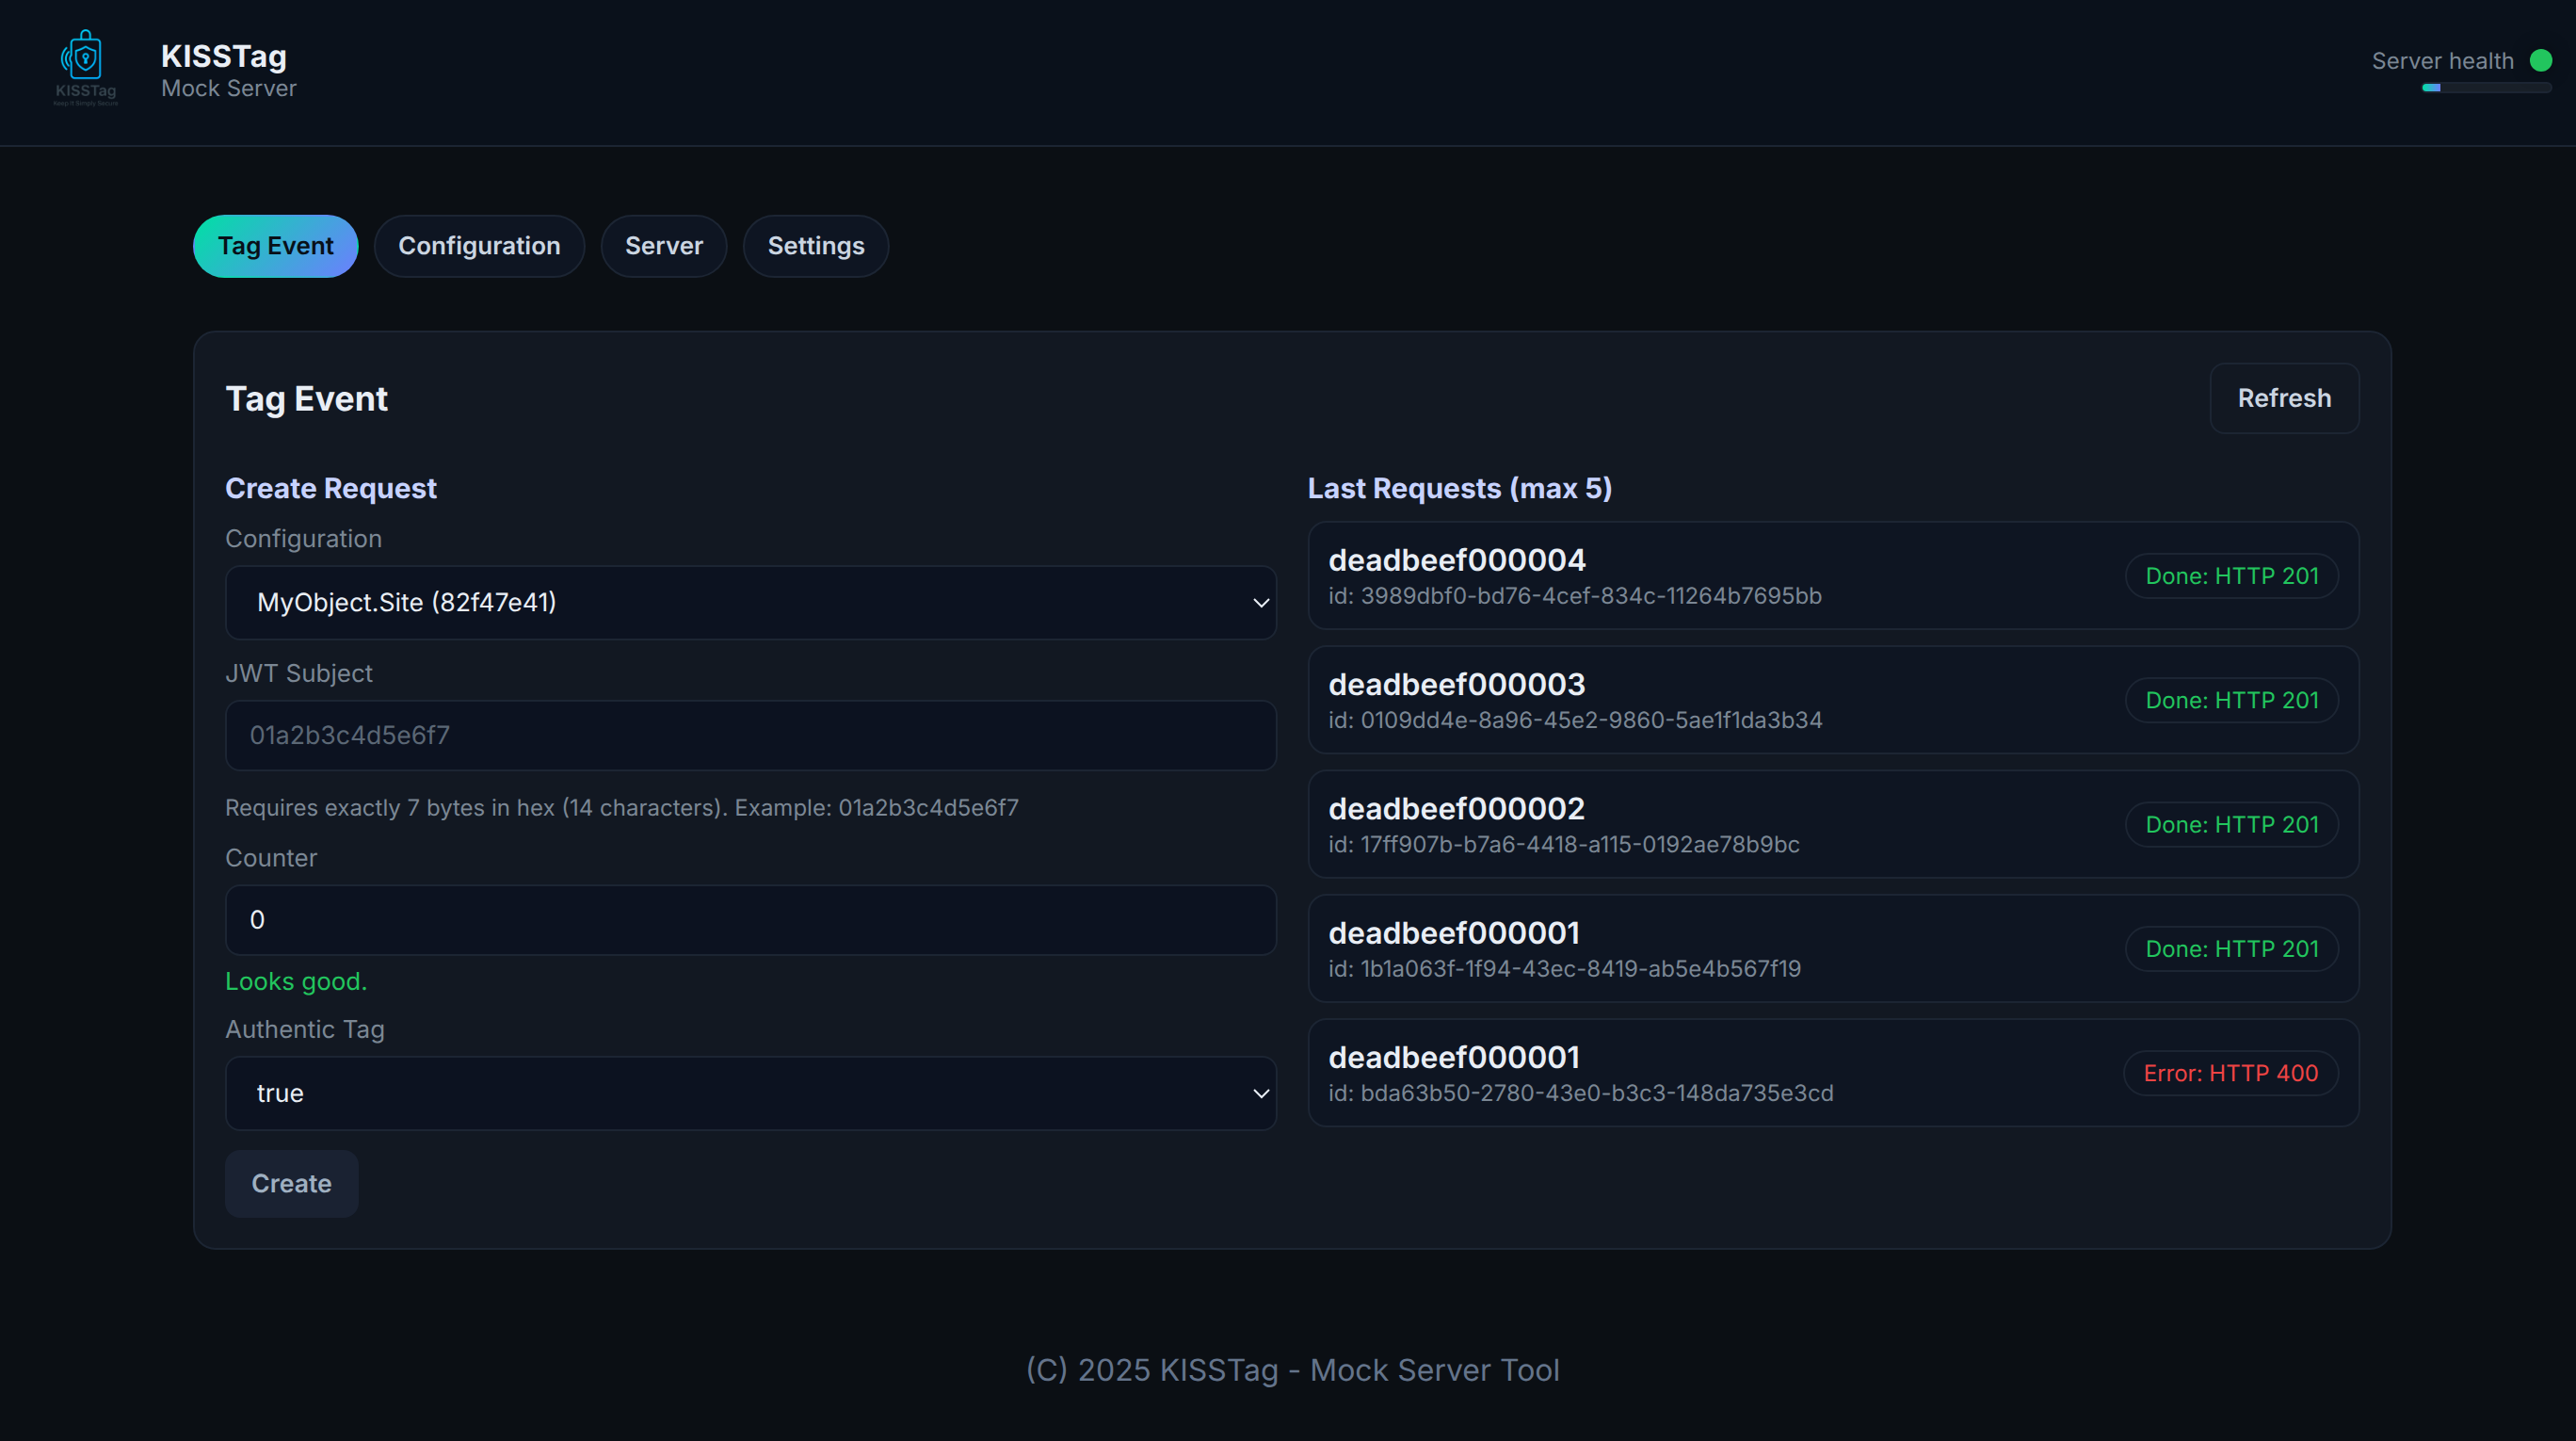Click into the Counter input field

click(750, 920)
